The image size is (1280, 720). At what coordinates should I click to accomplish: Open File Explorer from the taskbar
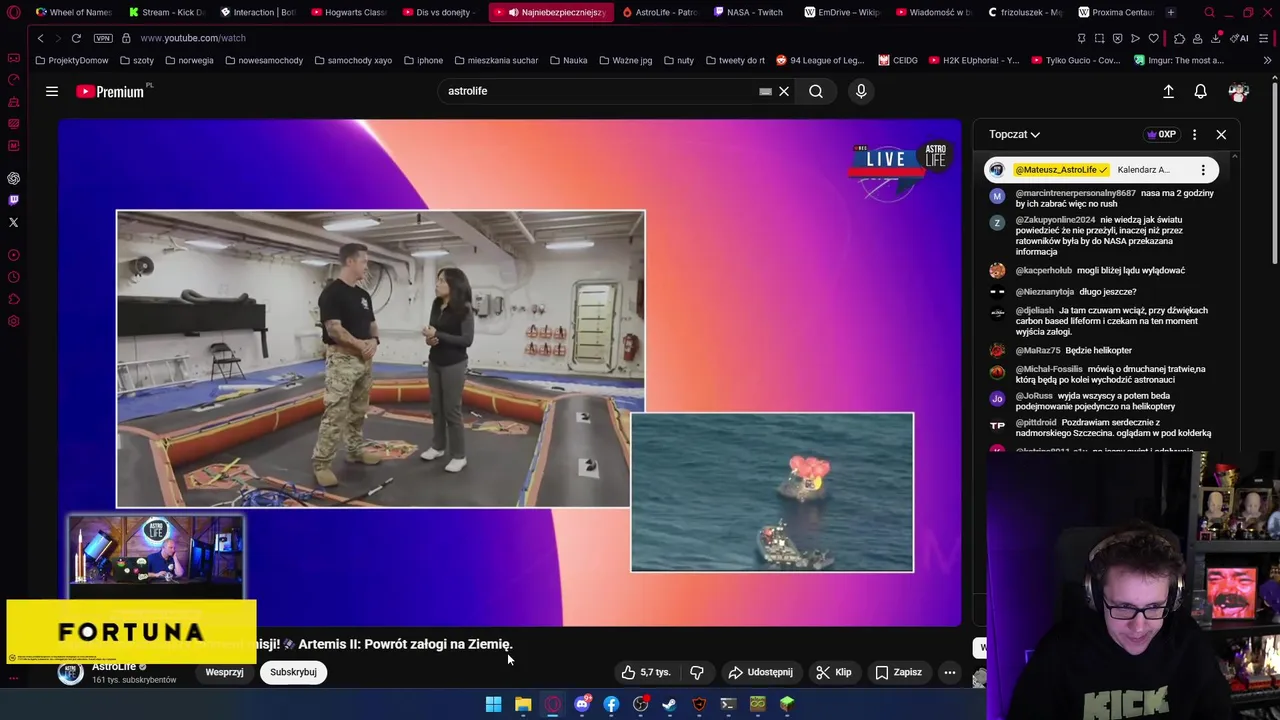523,704
